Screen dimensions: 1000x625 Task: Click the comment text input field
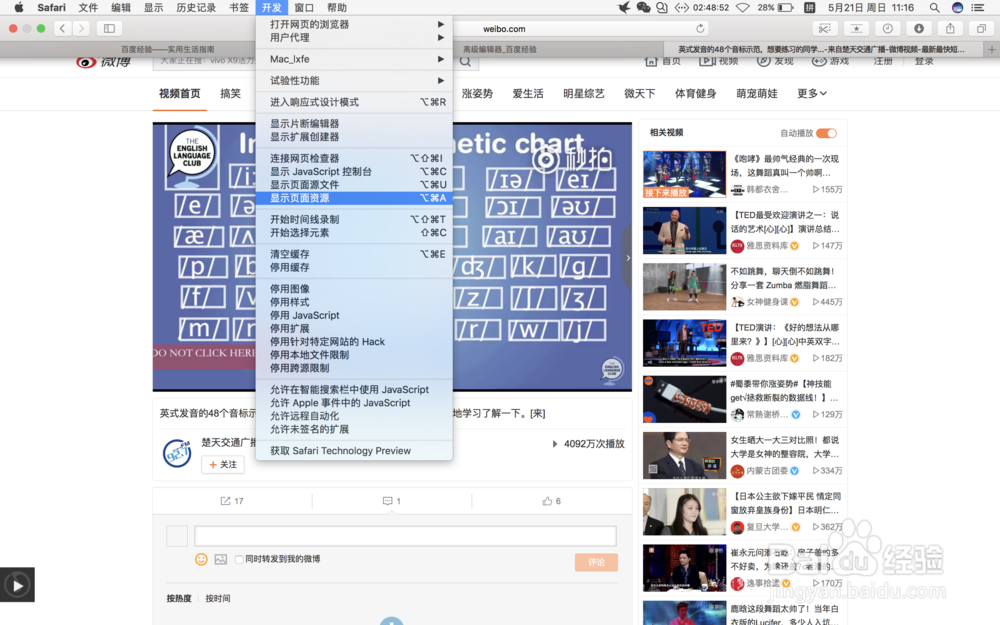click(406, 536)
